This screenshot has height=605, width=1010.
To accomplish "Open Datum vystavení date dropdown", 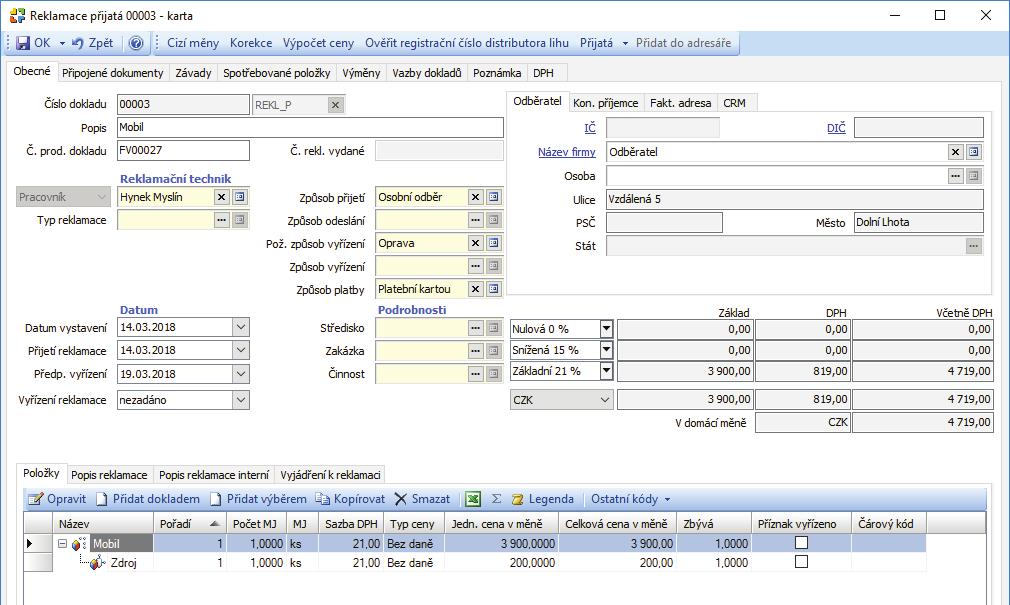I will click(240, 327).
